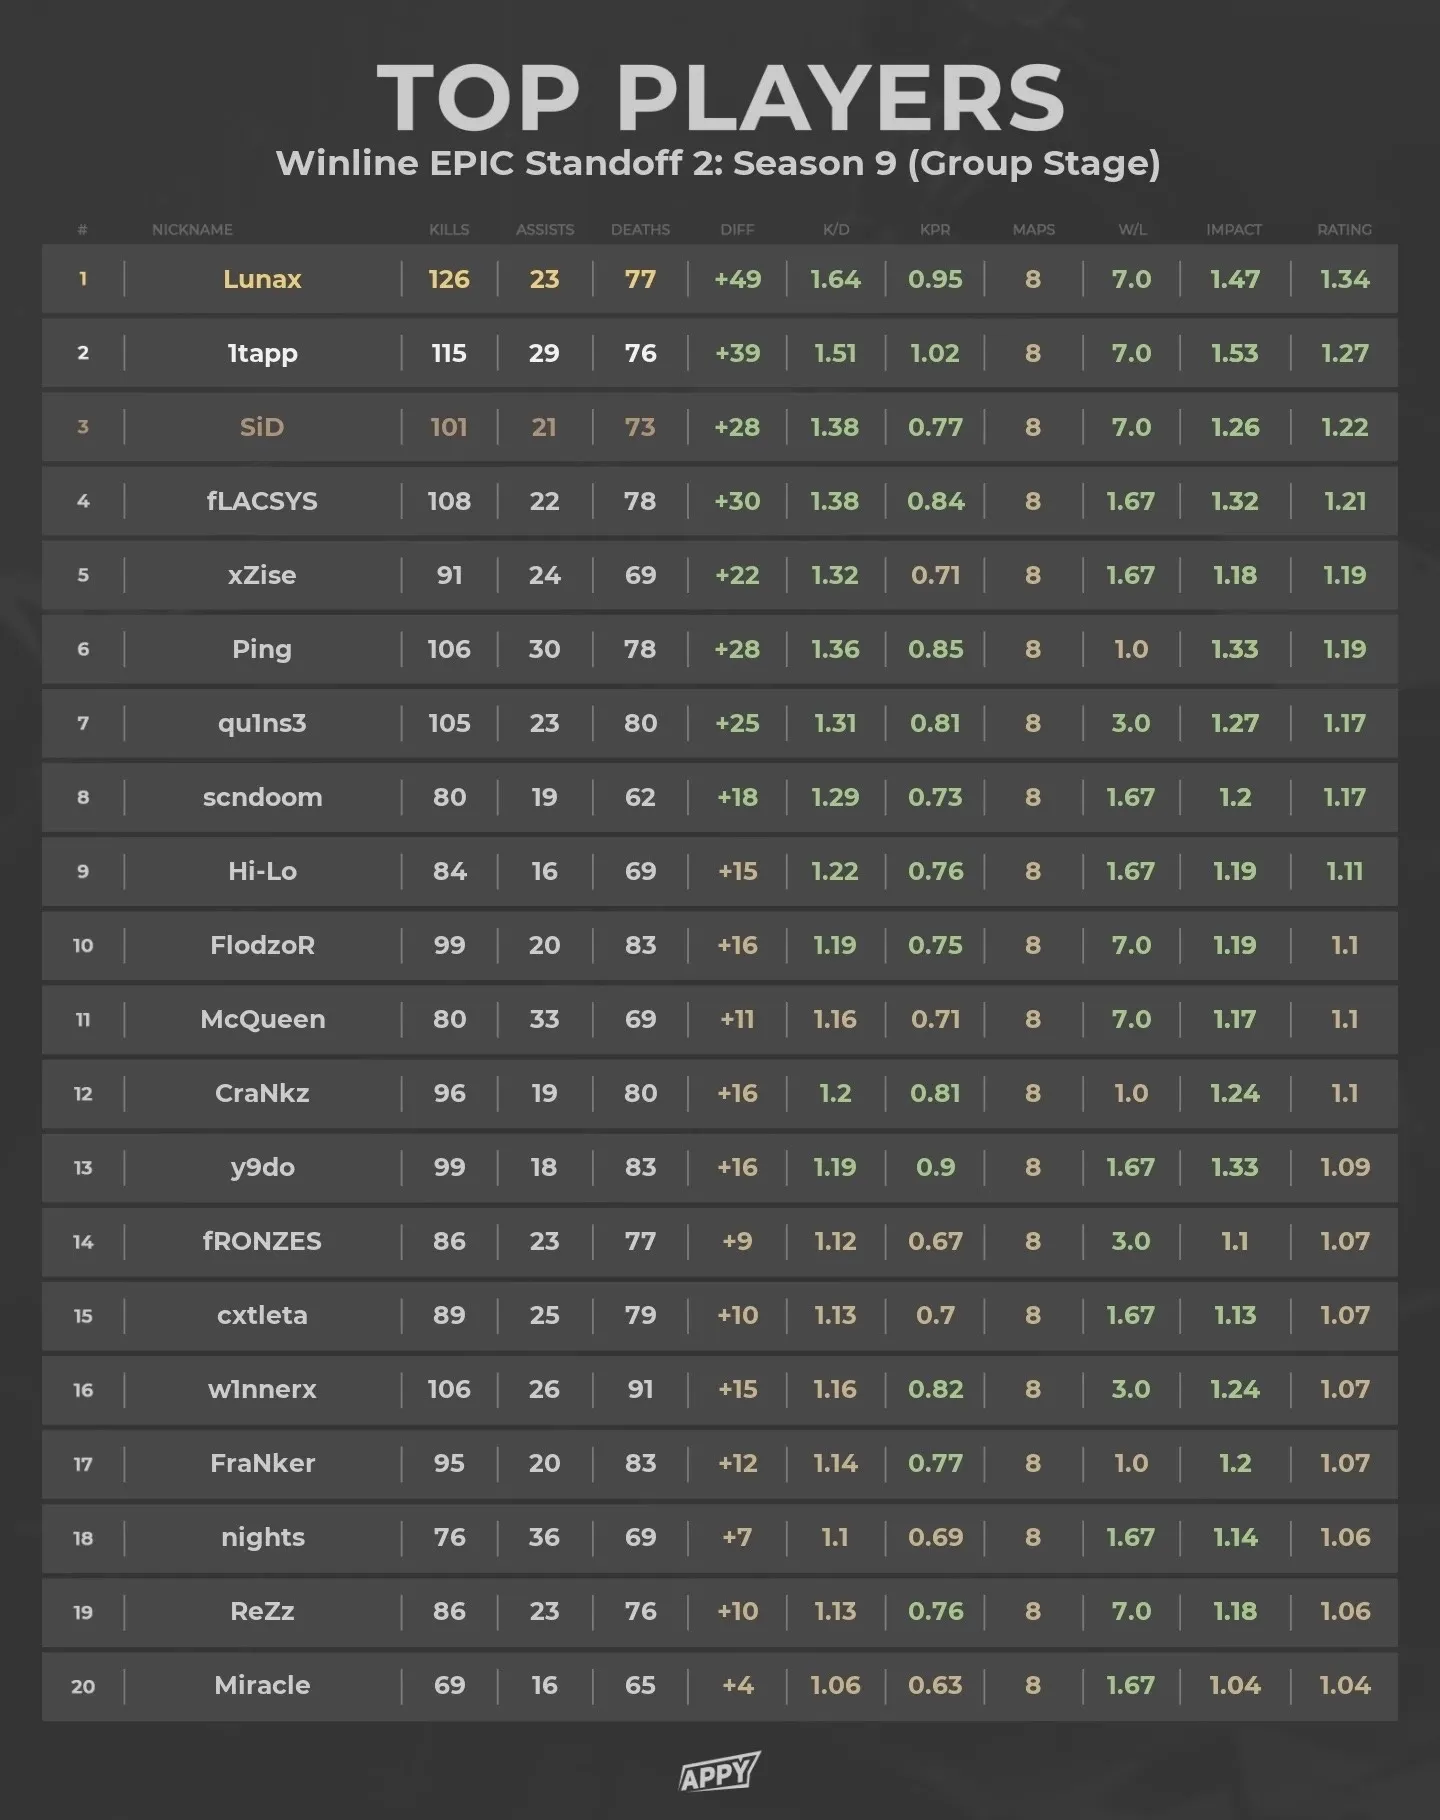This screenshot has height=1820, width=1440.
Task: Click the APPY logo at the bottom
Action: click(x=720, y=1772)
